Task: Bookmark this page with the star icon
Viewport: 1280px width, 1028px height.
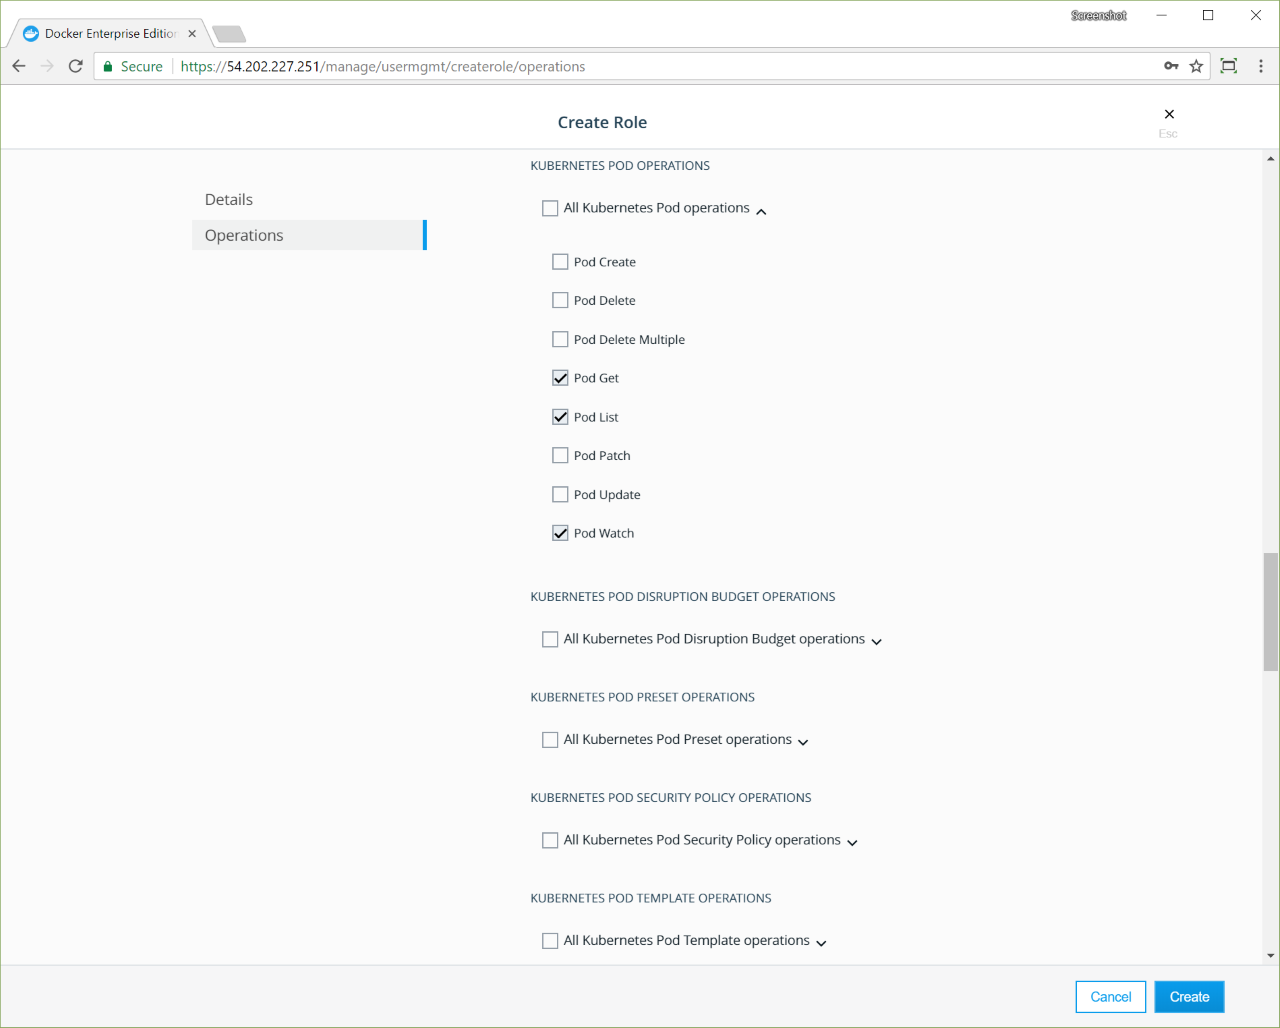Action: click(1196, 66)
